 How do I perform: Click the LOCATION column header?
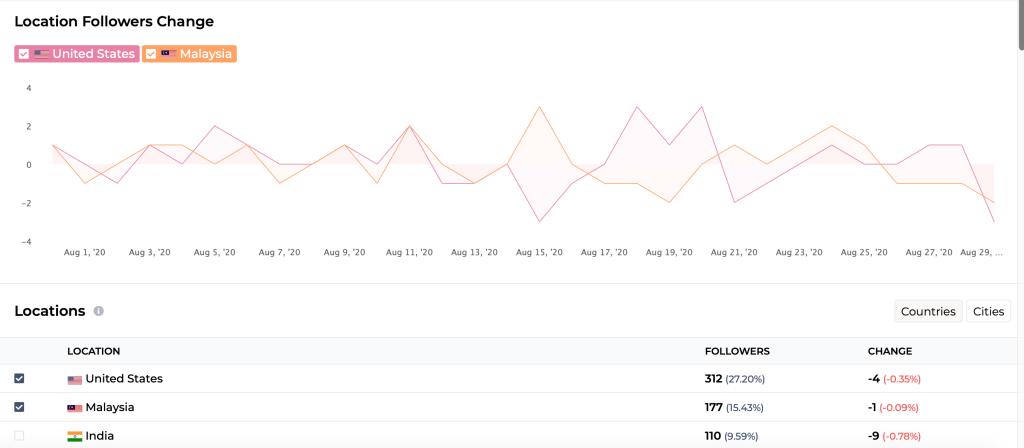93,351
